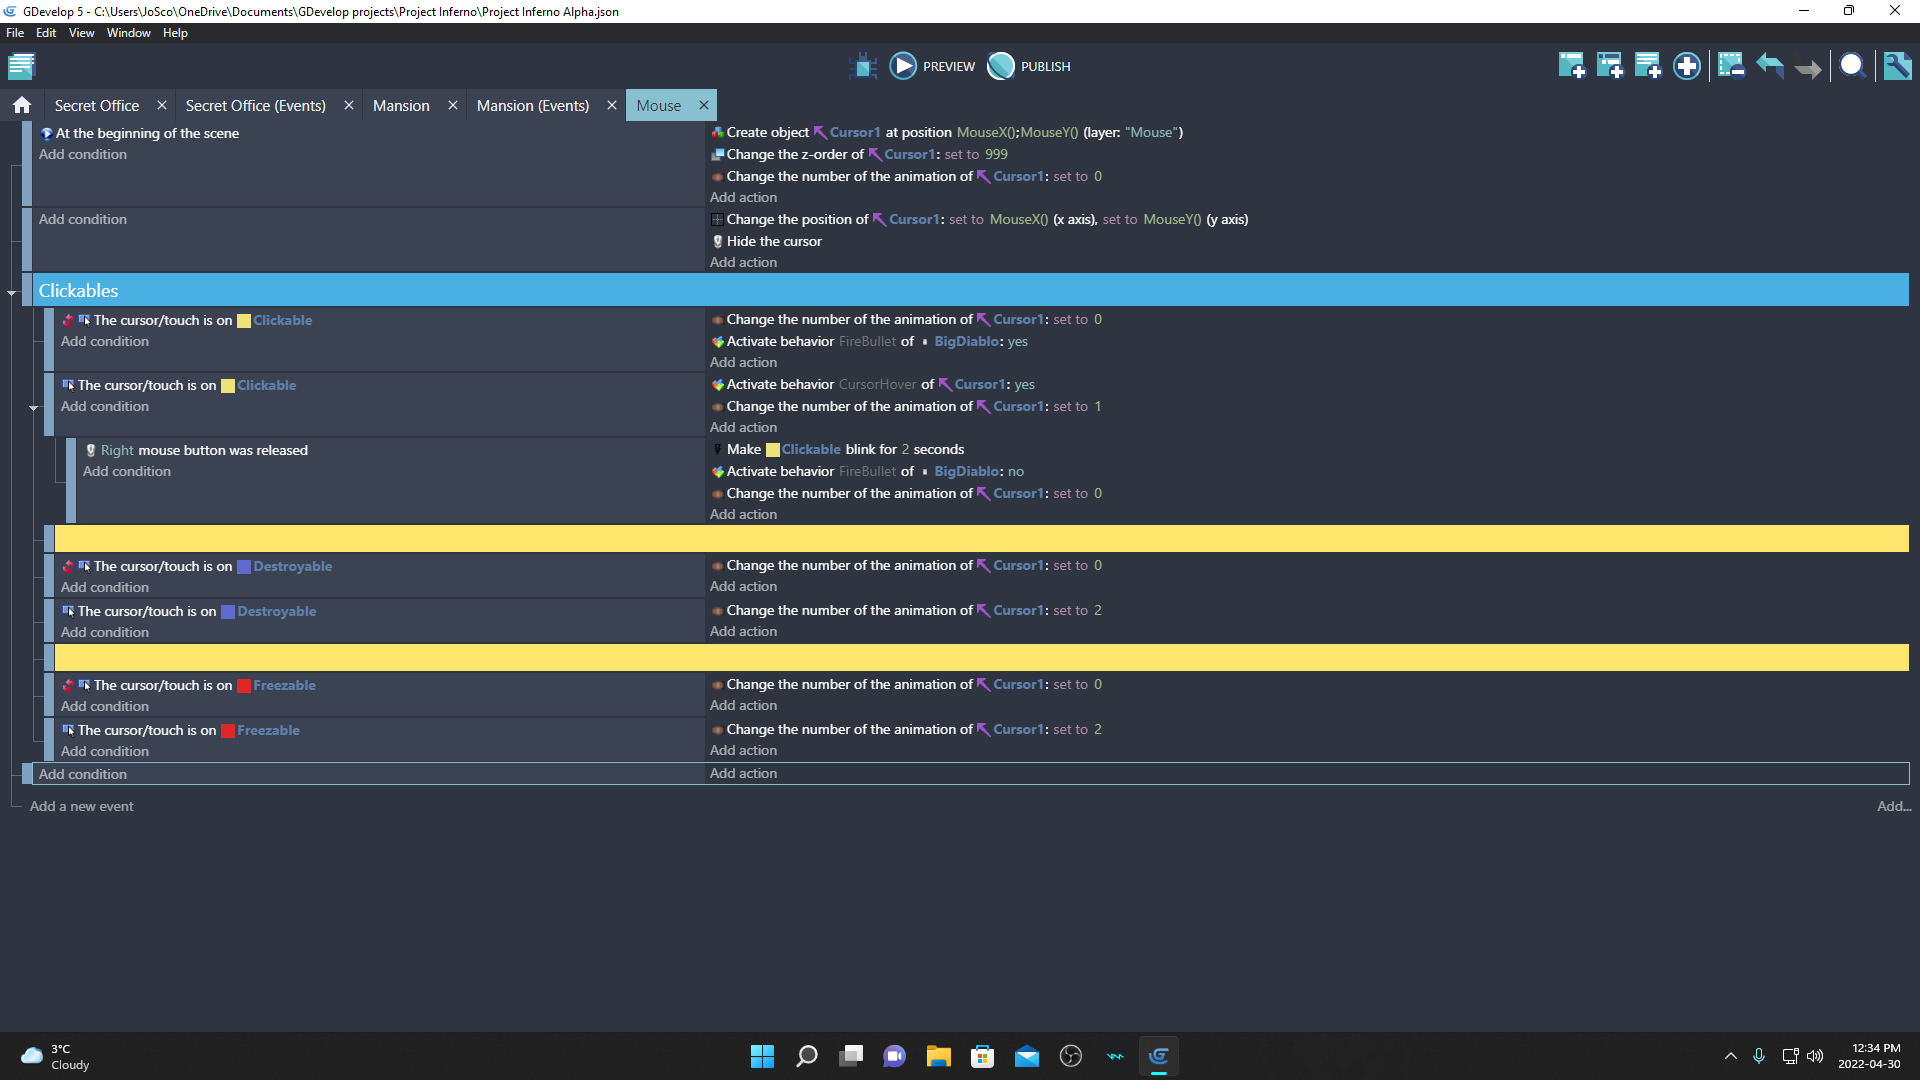Undo the last change arrow
The height and width of the screenshot is (1080, 1920).
tap(1770, 66)
